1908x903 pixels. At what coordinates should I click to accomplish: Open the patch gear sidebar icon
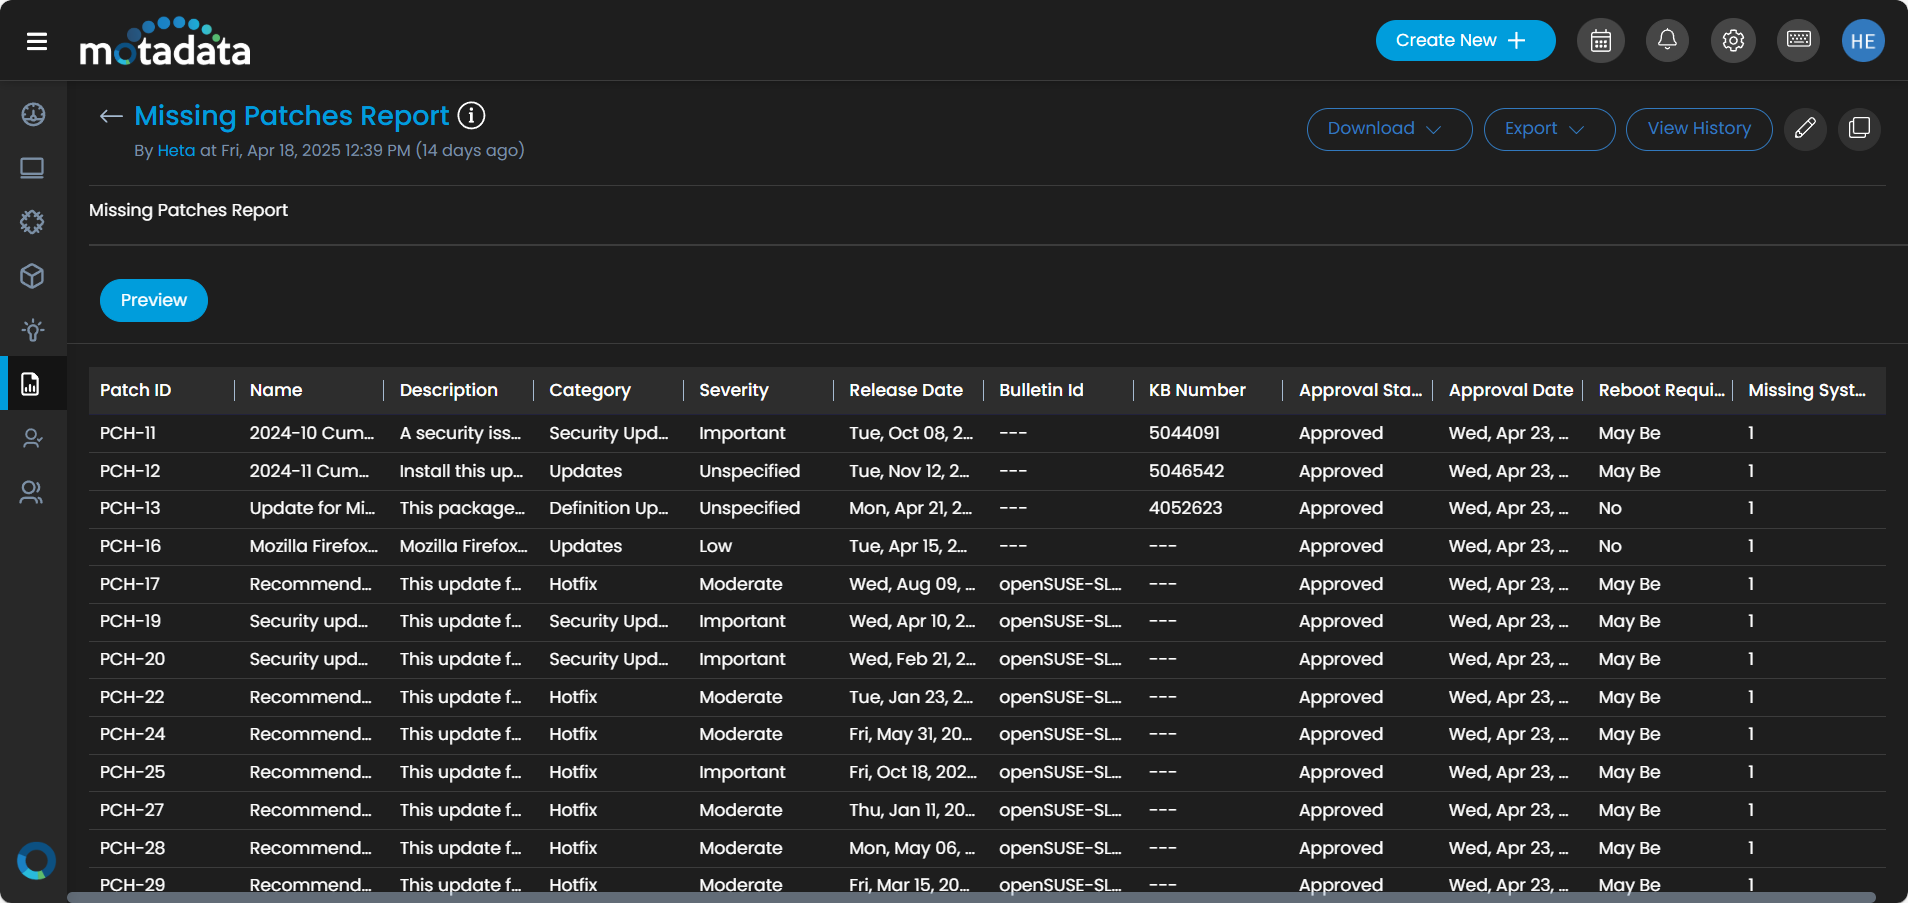(x=33, y=222)
